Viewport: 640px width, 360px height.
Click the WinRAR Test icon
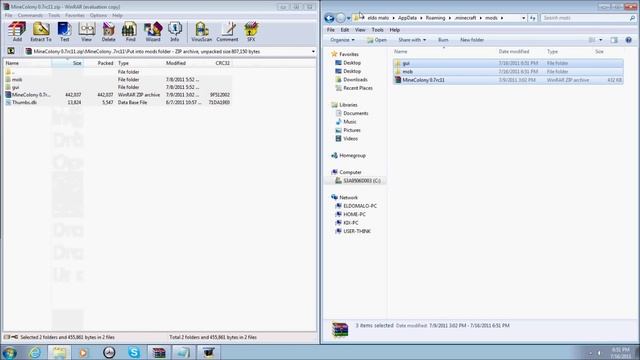[x=64, y=32]
